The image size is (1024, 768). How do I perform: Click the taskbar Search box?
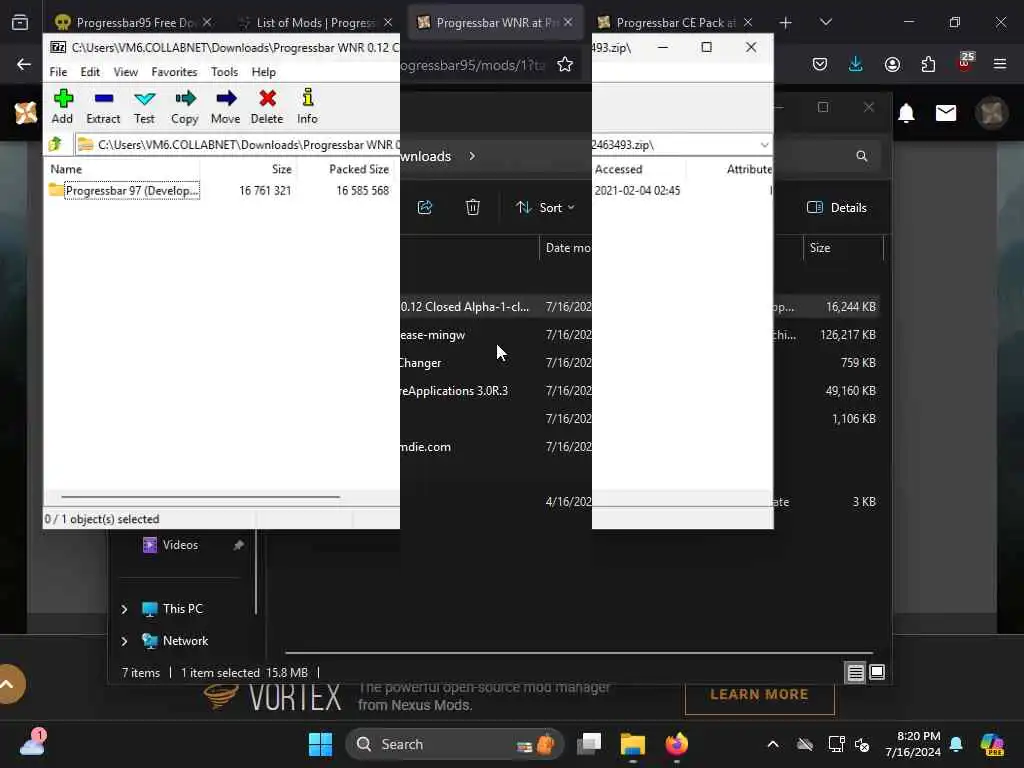click(455, 744)
